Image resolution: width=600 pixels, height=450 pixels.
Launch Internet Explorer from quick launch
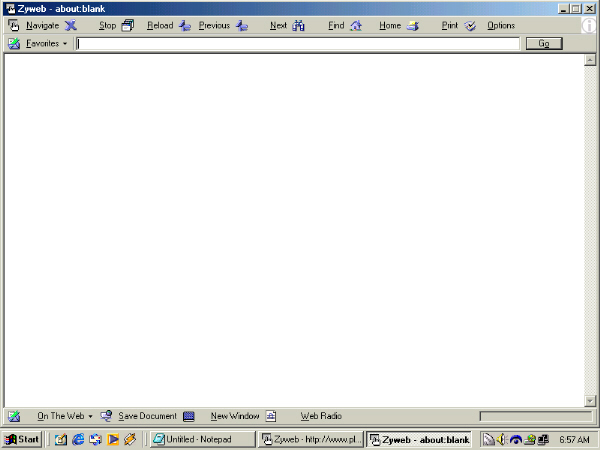(x=78, y=439)
